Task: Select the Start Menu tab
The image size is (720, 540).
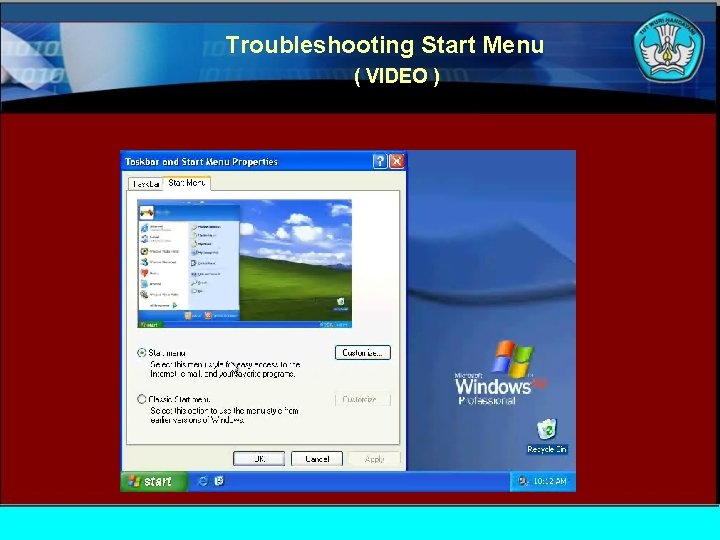Action: (x=186, y=183)
